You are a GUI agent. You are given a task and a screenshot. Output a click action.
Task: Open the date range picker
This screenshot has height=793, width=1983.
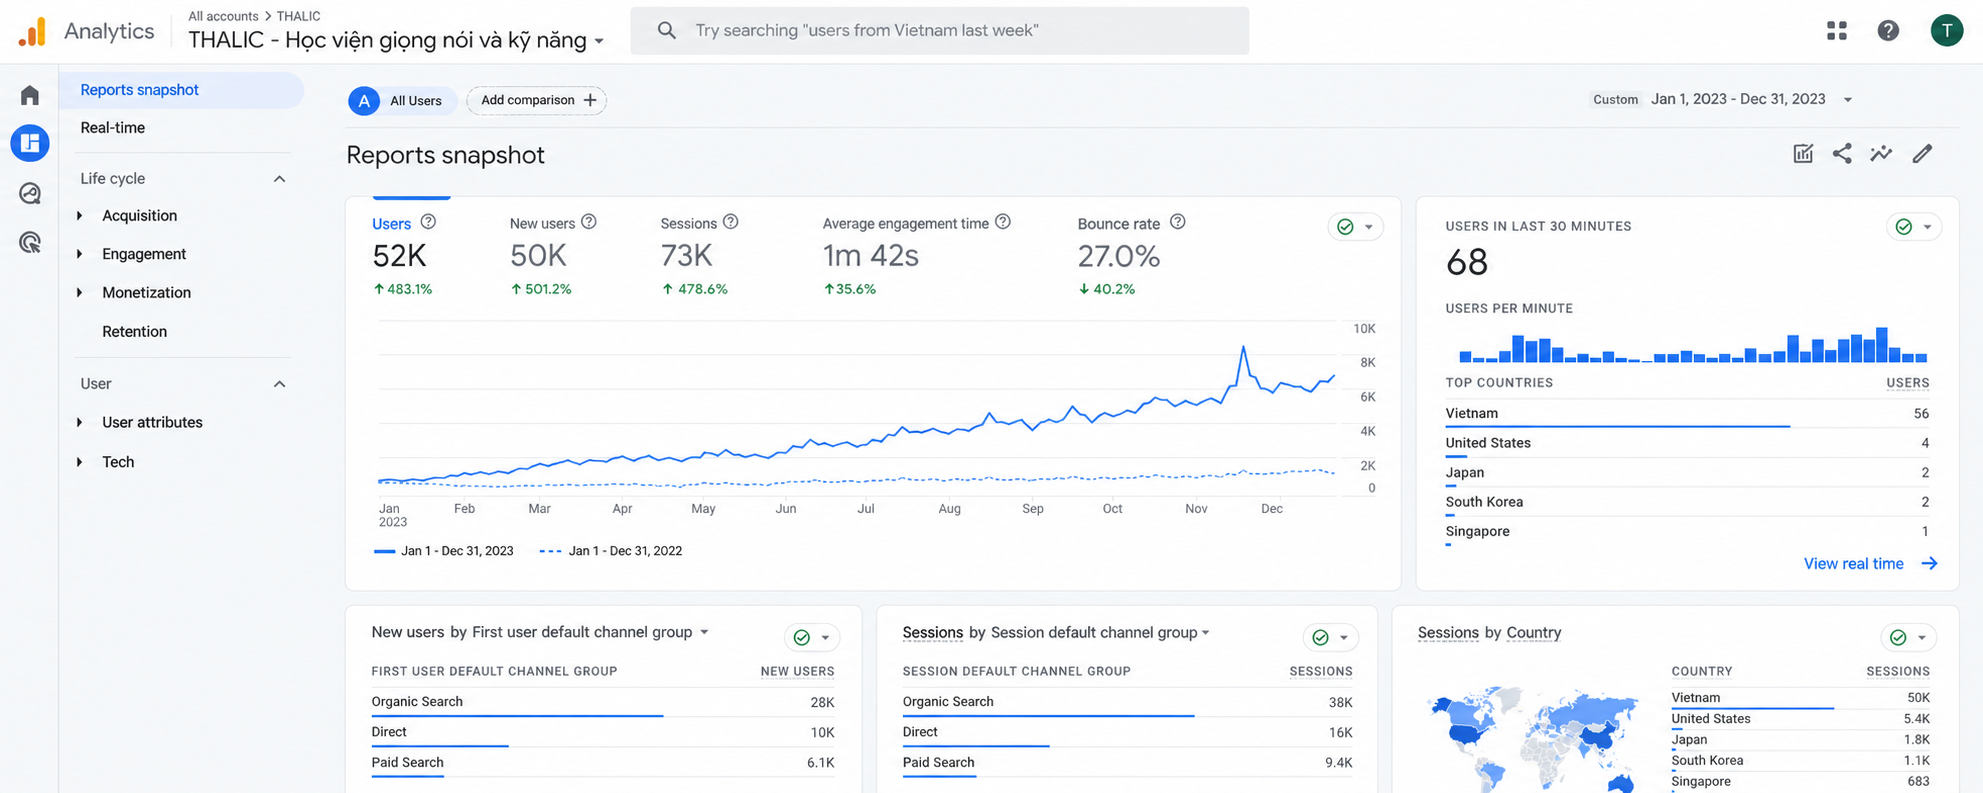[1723, 99]
